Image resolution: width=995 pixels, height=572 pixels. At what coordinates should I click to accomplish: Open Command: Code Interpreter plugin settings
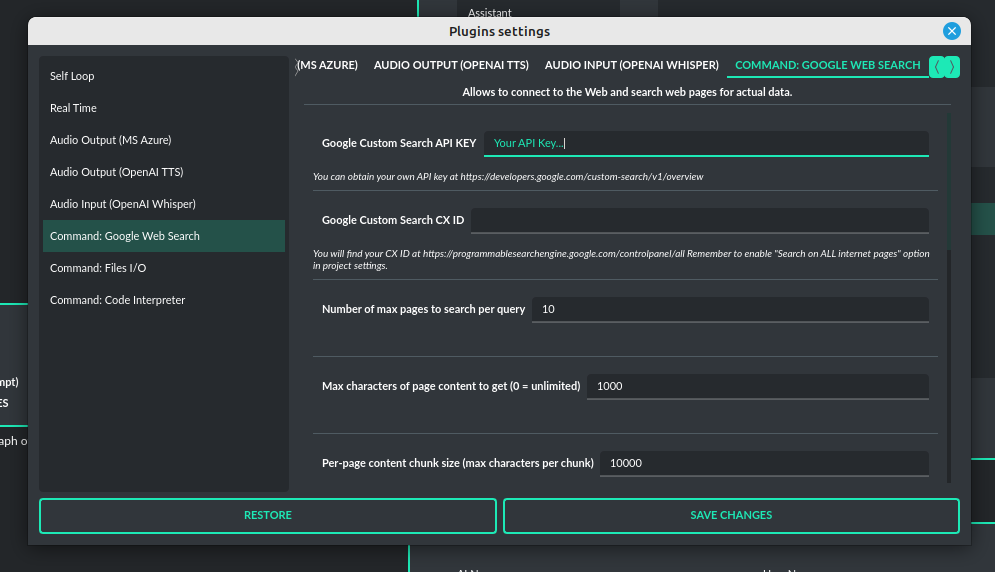pos(164,300)
